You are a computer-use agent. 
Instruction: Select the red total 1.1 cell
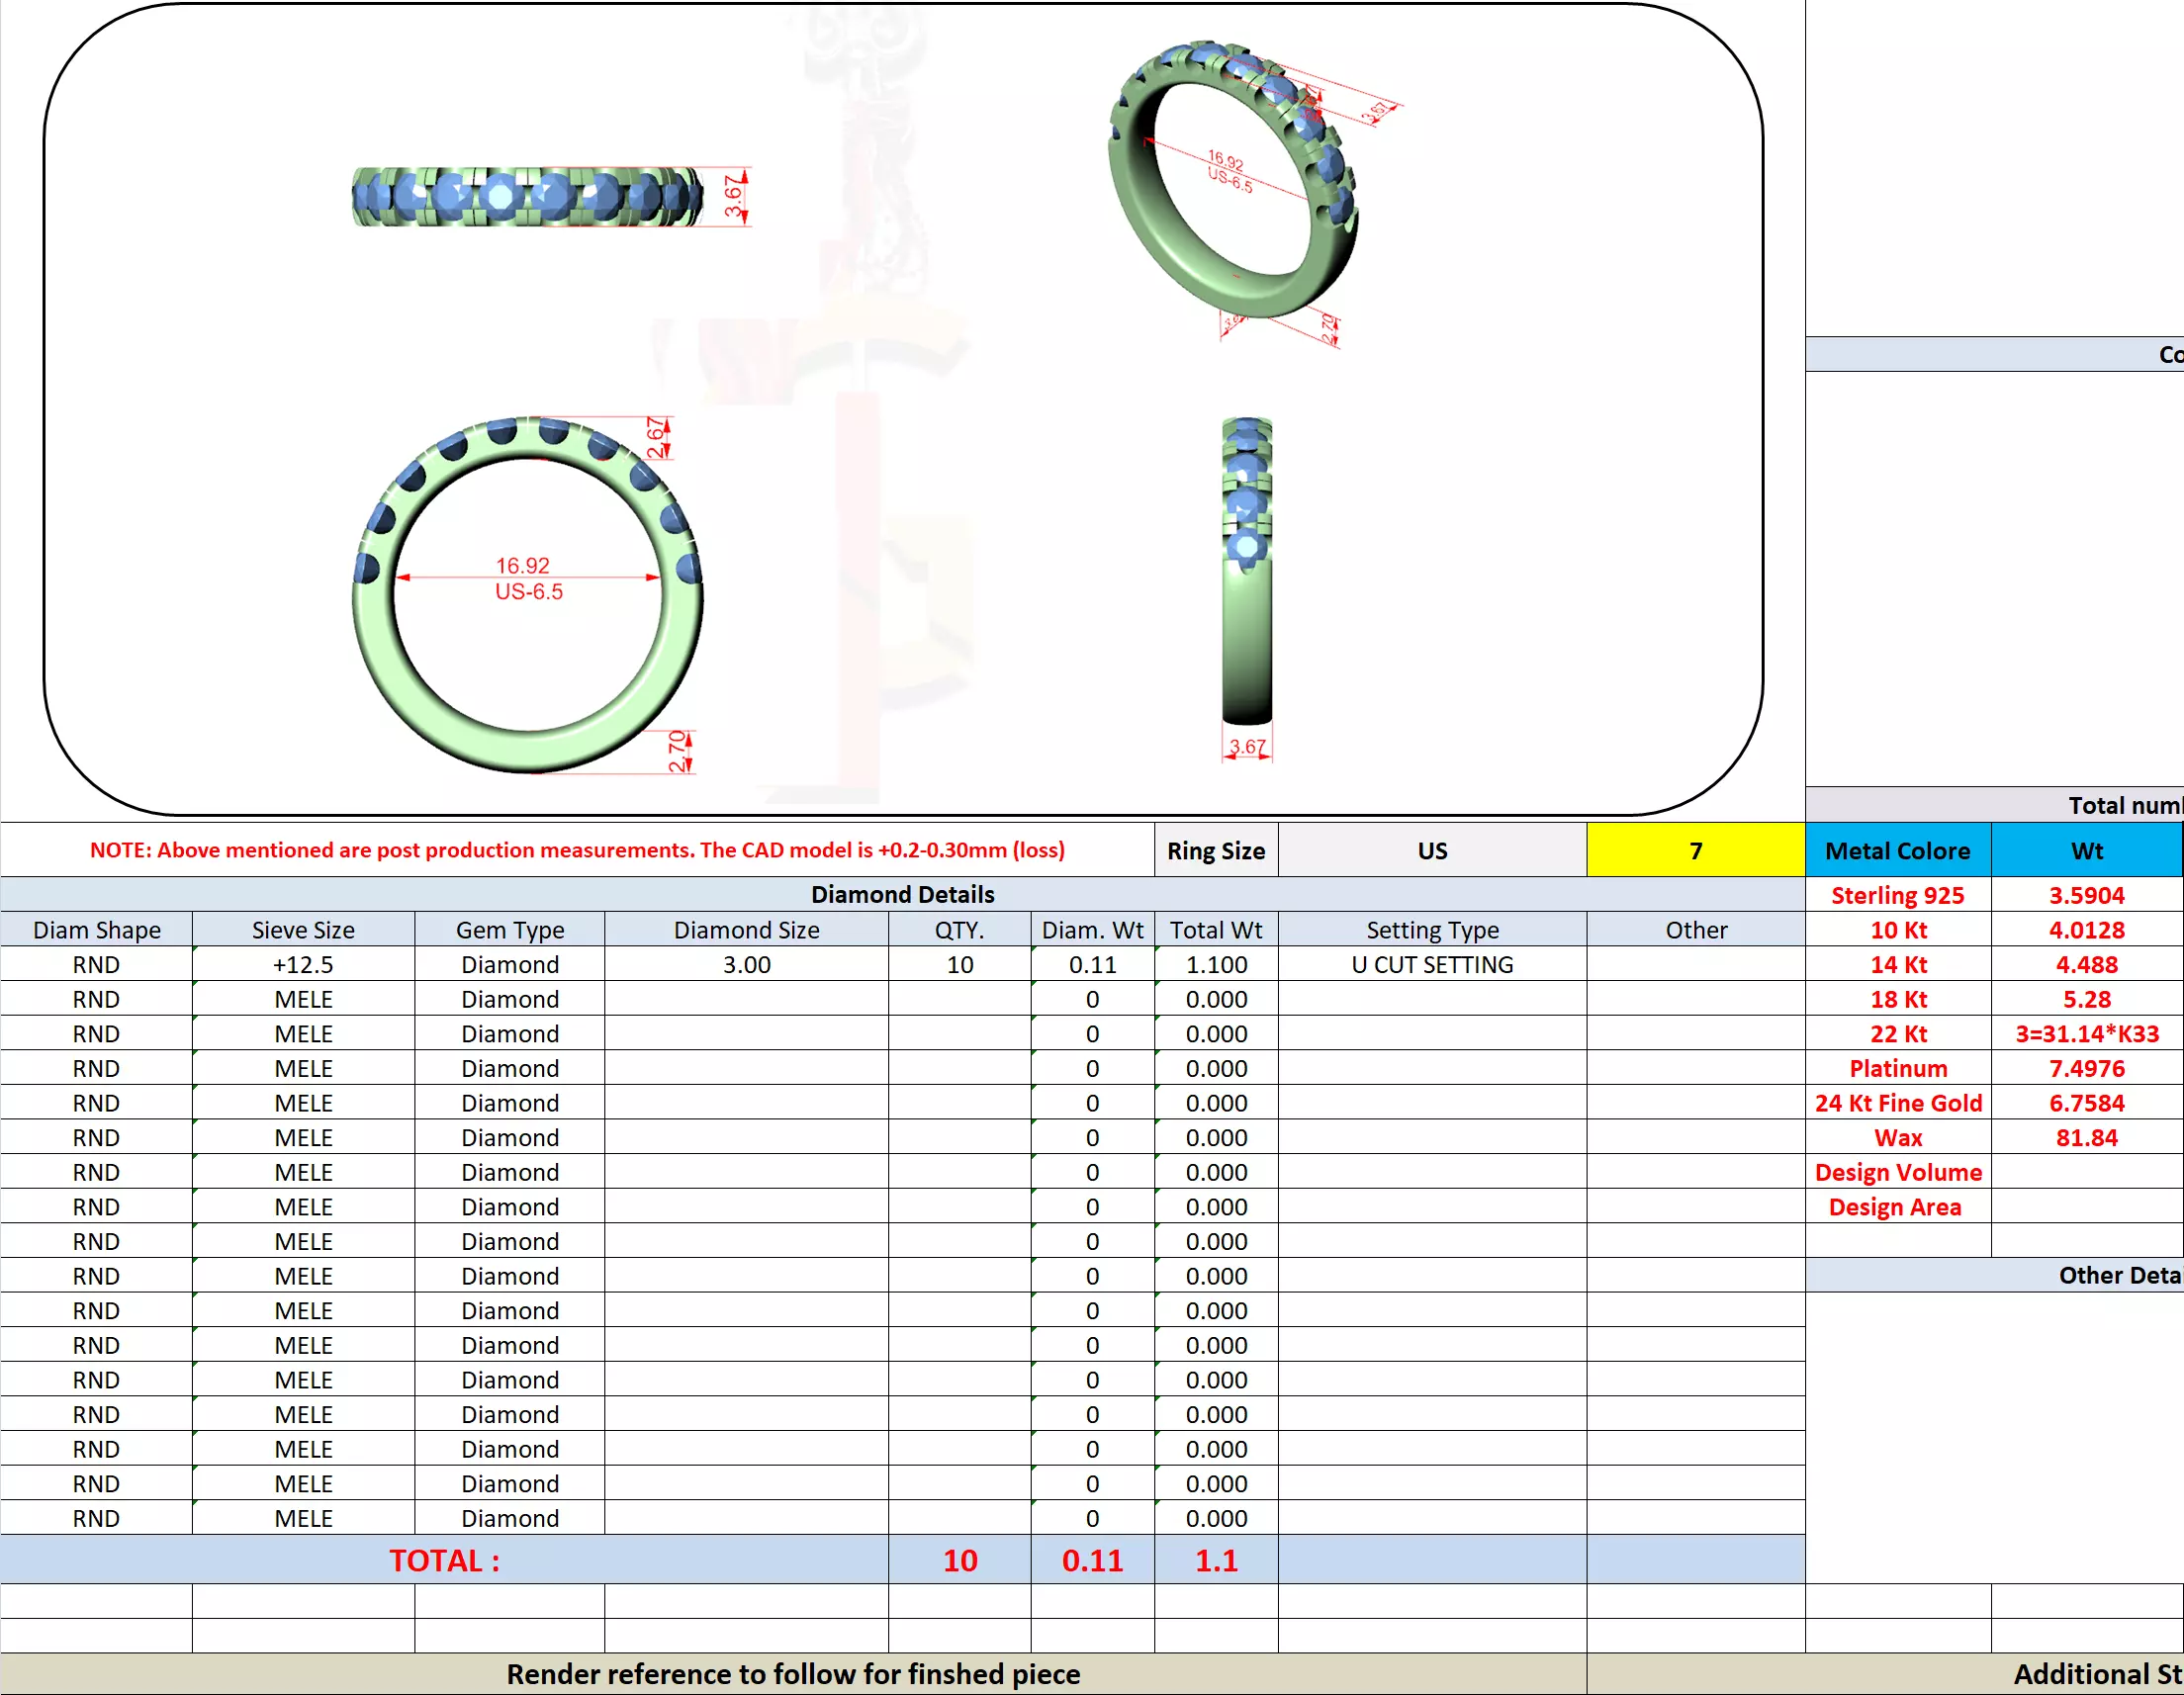tap(1216, 1560)
